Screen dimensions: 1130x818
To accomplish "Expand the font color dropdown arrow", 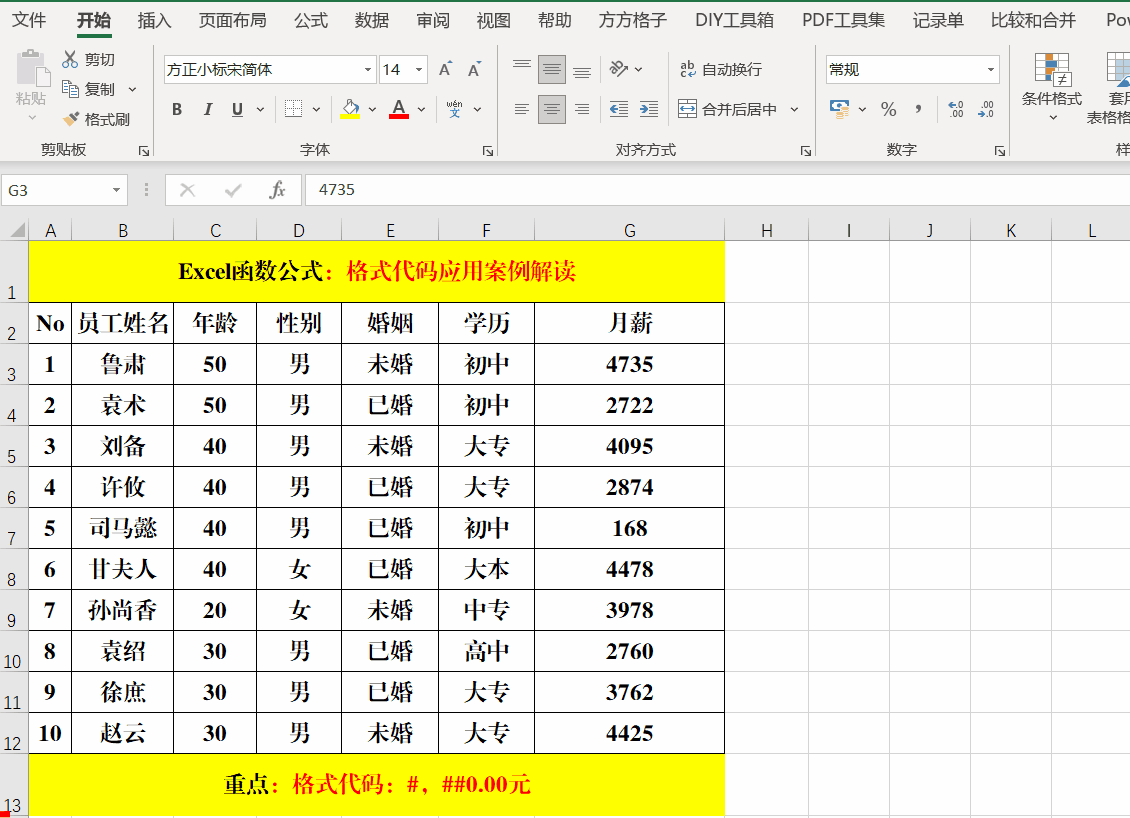I will (422, 109).
